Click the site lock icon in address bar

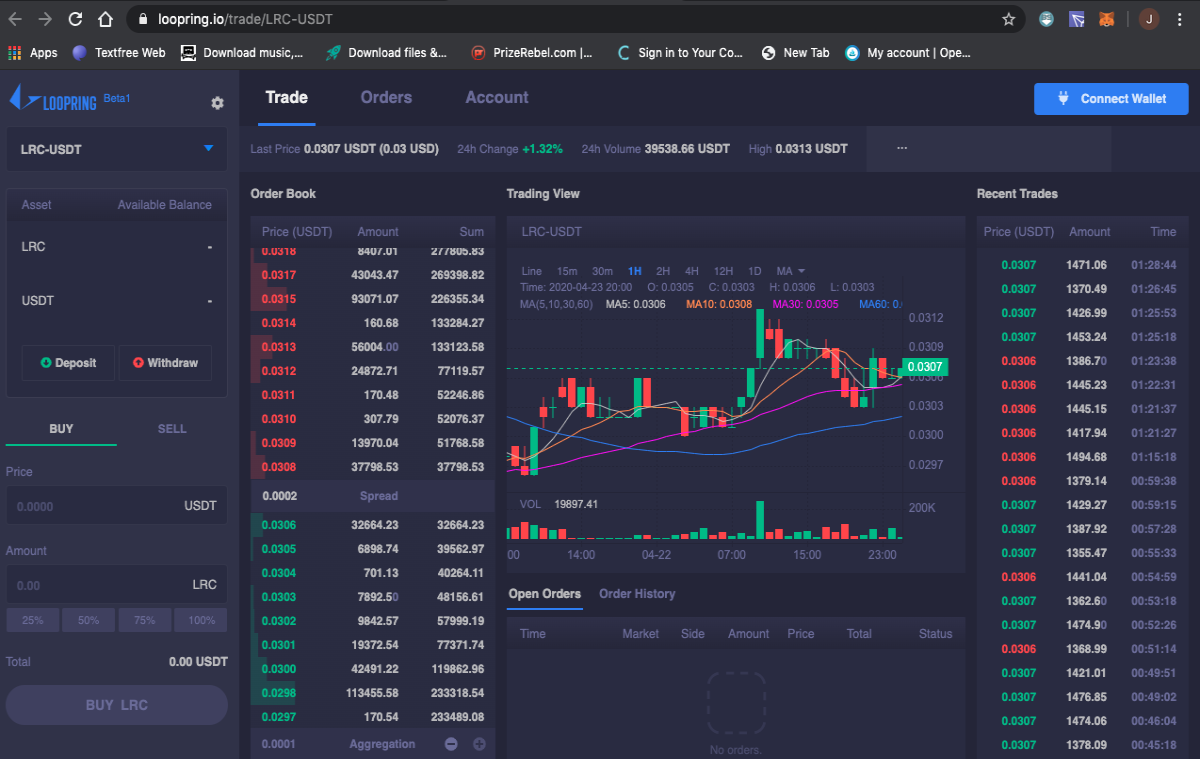[141, 19]
